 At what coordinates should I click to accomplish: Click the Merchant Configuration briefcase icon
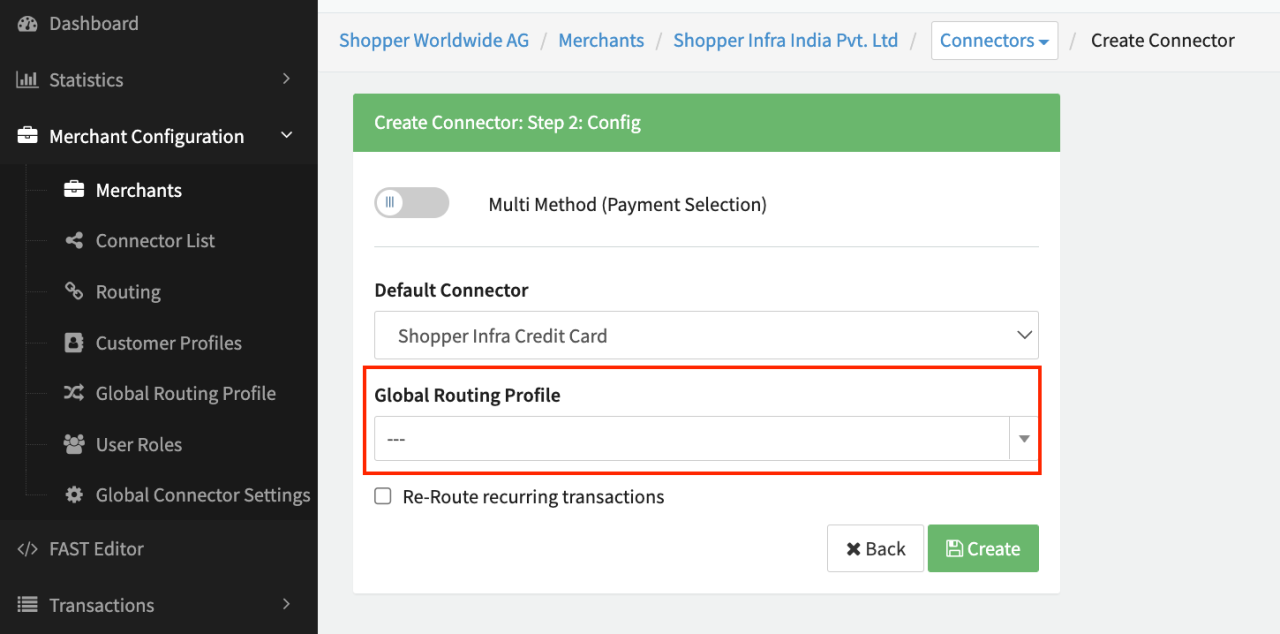[27, 136]
